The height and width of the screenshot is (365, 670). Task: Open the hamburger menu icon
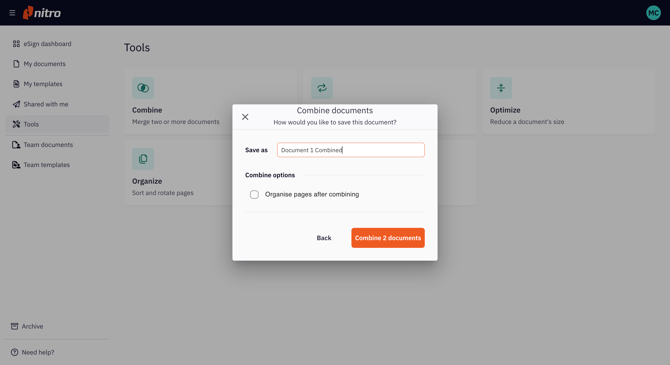click(12, 13)
